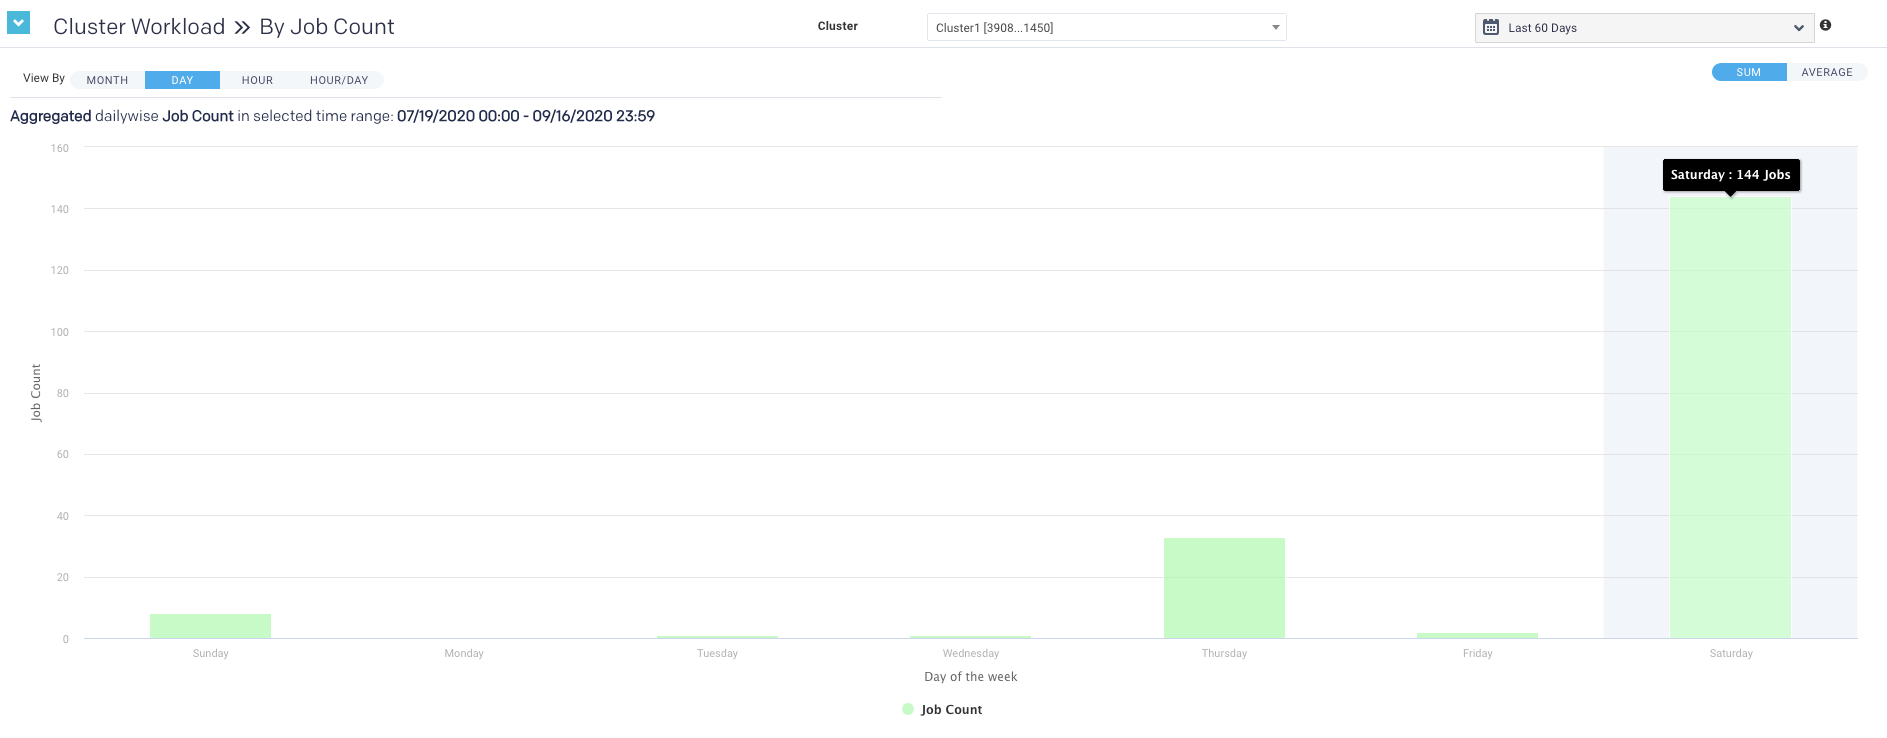1887x738 pixels.
Task: Click the Friday bar in chart
Action: [1477, 635]
